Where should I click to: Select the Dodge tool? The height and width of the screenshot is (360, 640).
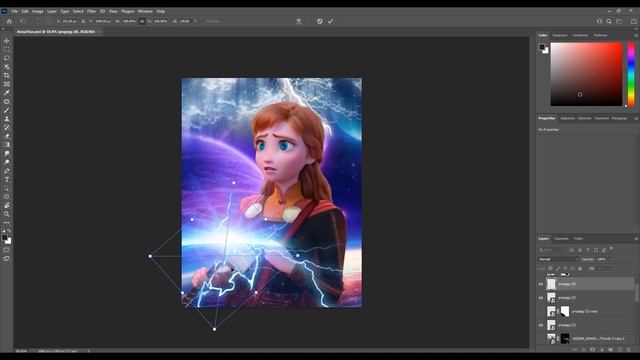[x=7, y=162]
